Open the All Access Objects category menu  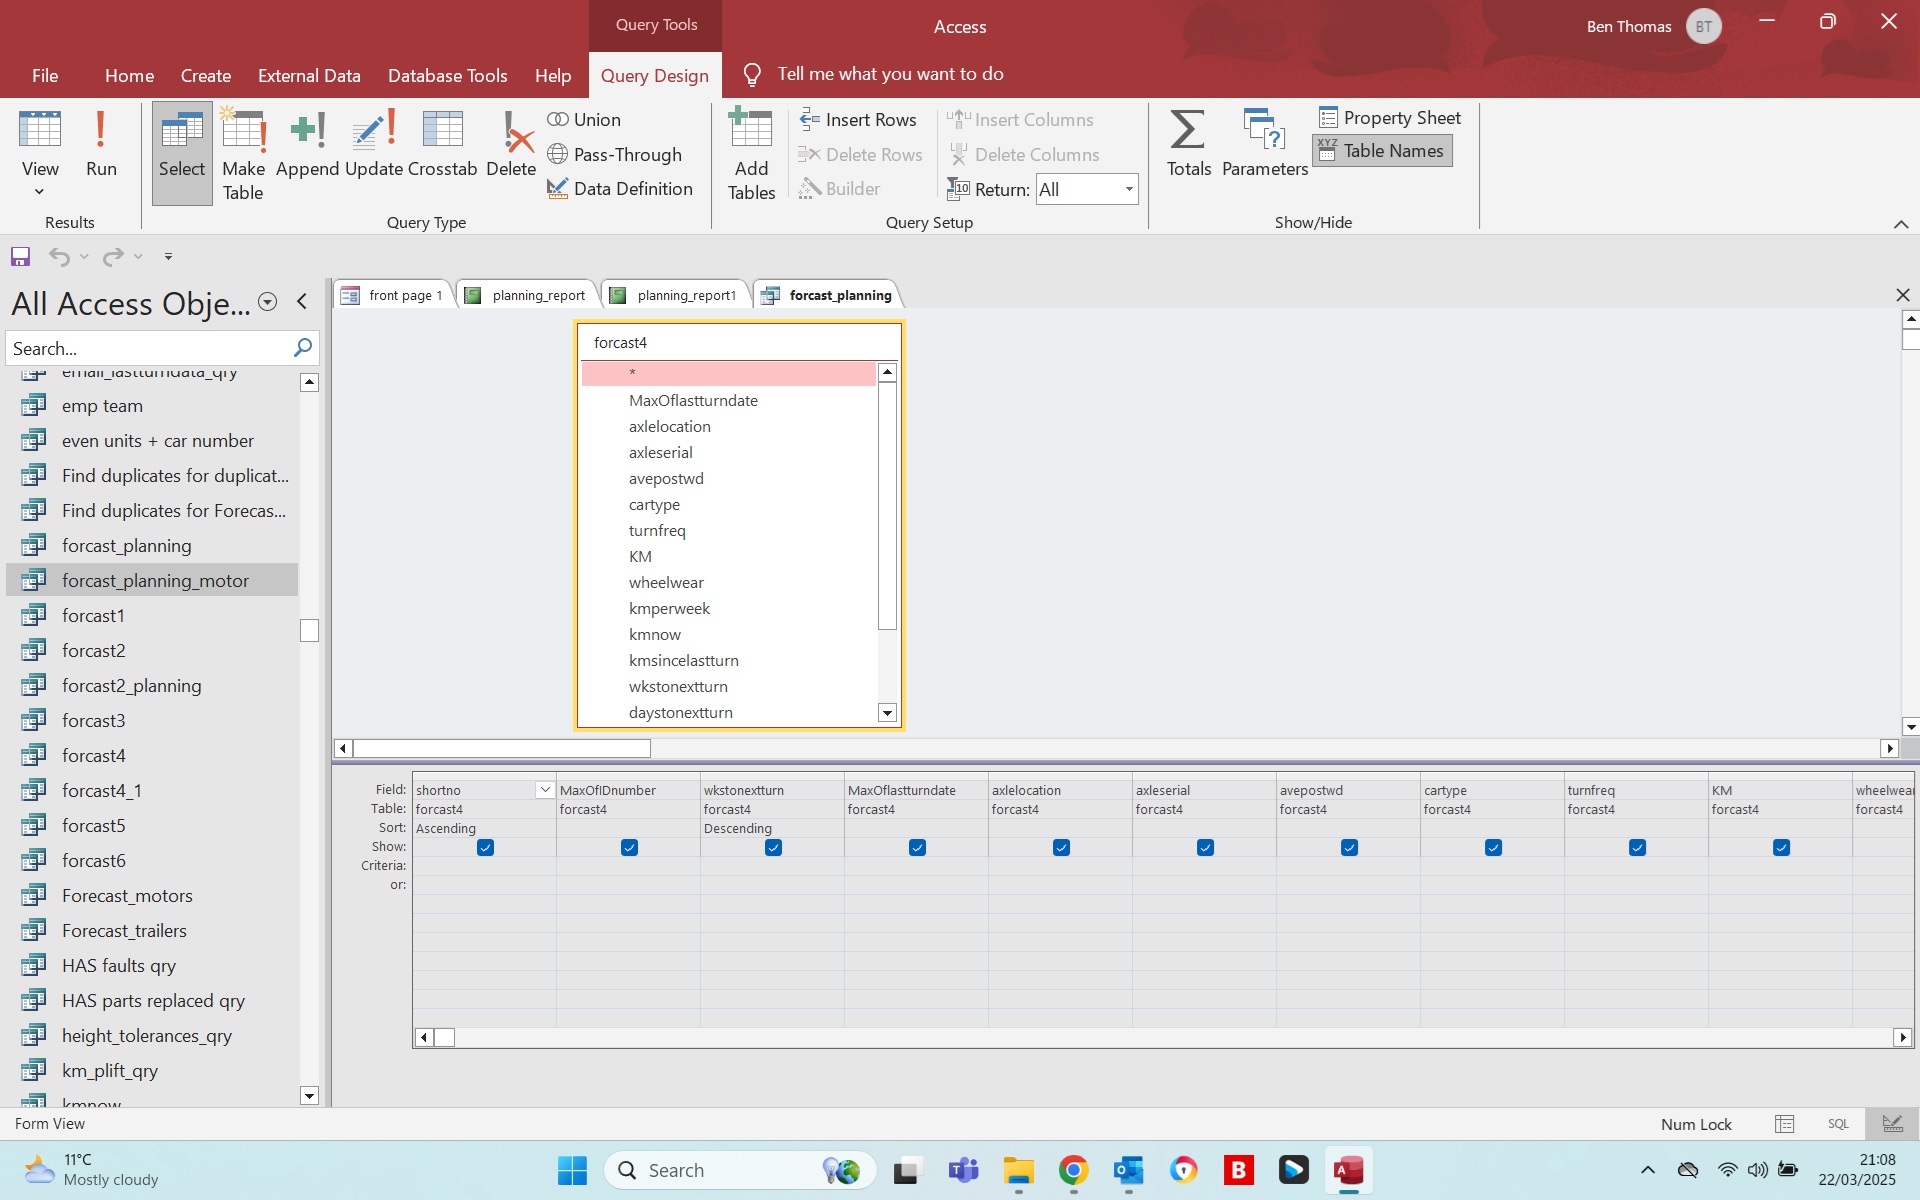267,302
